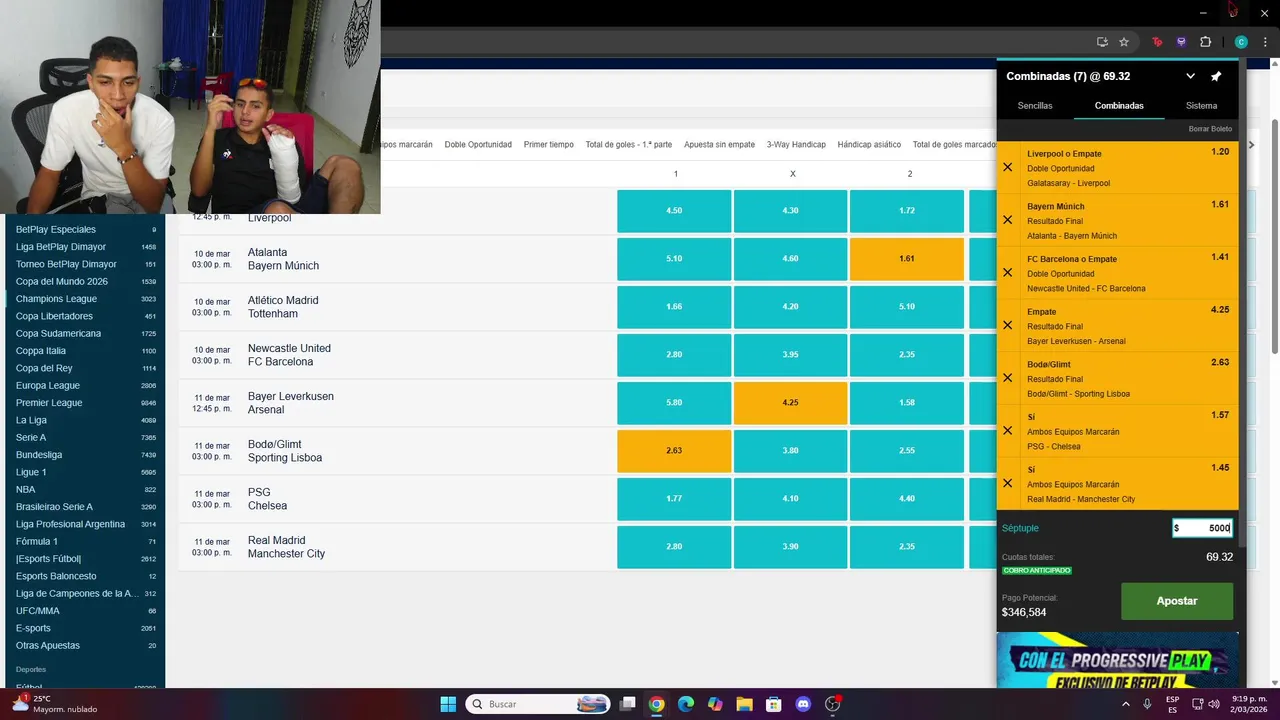Open the Real Madrid vs Manchester City match
Image resolution: width=1280 pixels, height=720 pixels.
pyautogui.click(x=286, y=547)
